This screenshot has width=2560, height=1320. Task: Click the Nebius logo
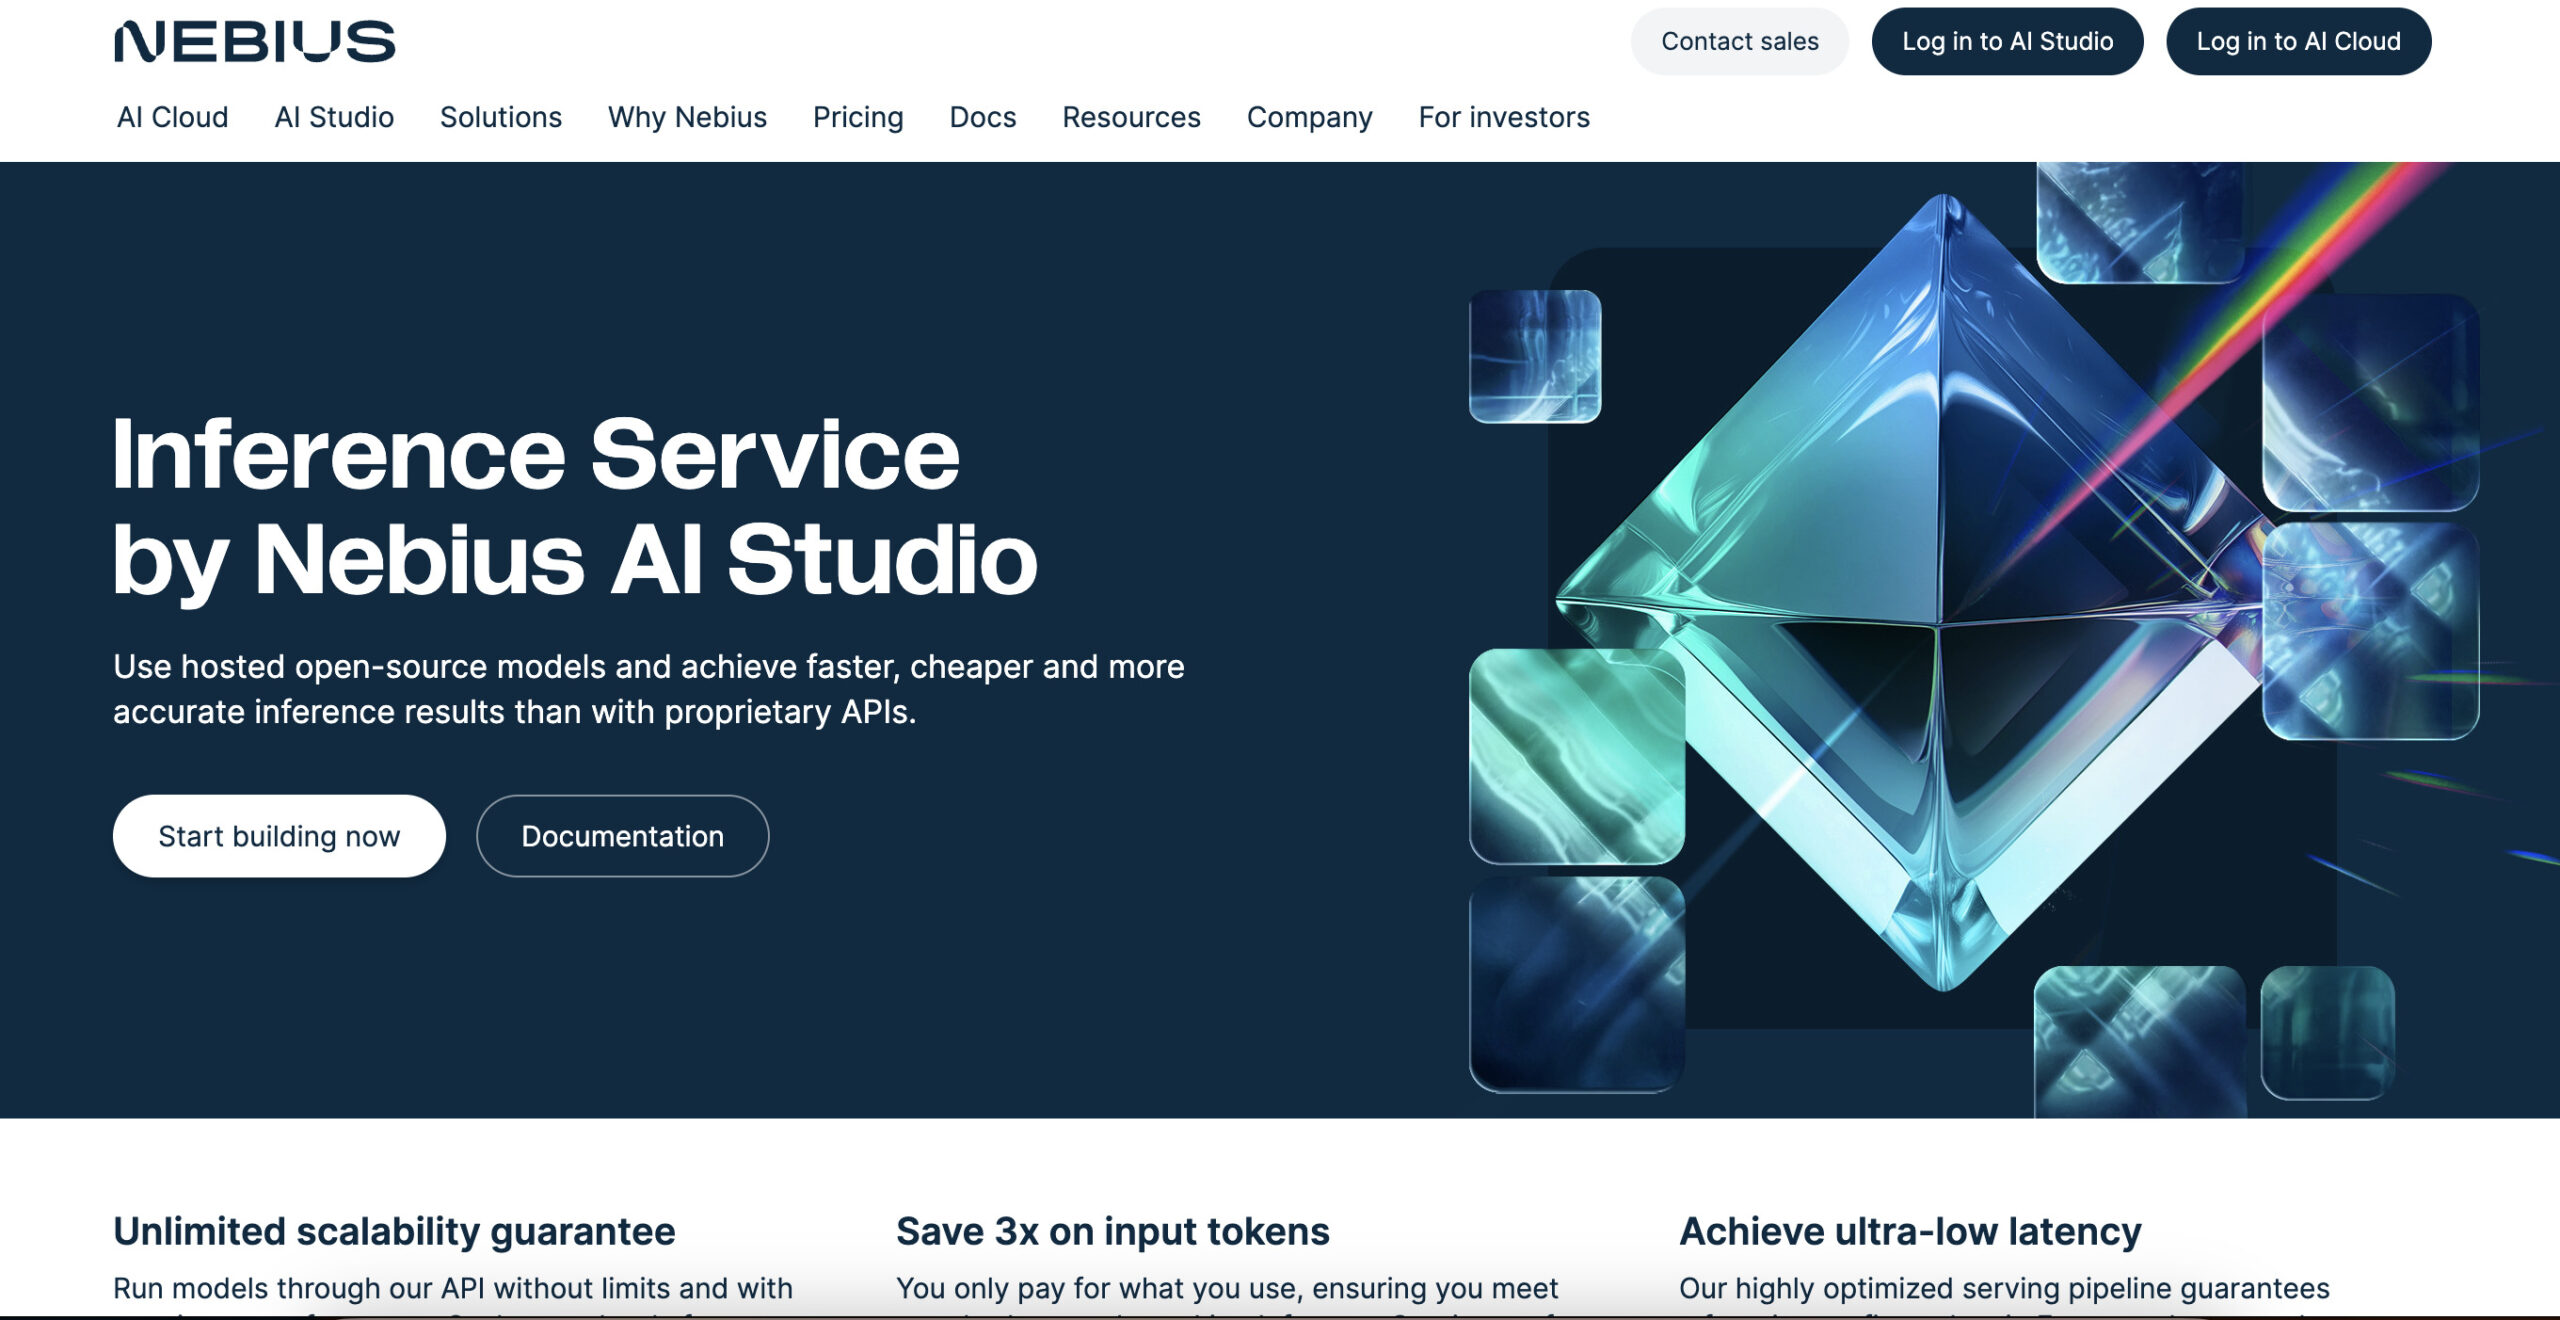point(254,42)
